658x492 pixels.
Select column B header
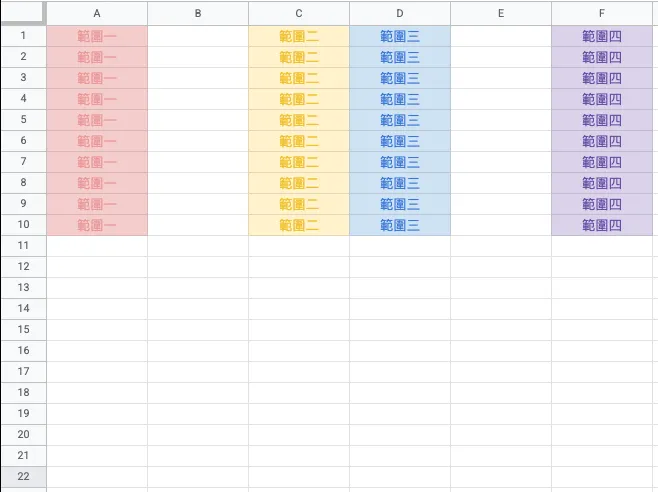click(198, 13)
